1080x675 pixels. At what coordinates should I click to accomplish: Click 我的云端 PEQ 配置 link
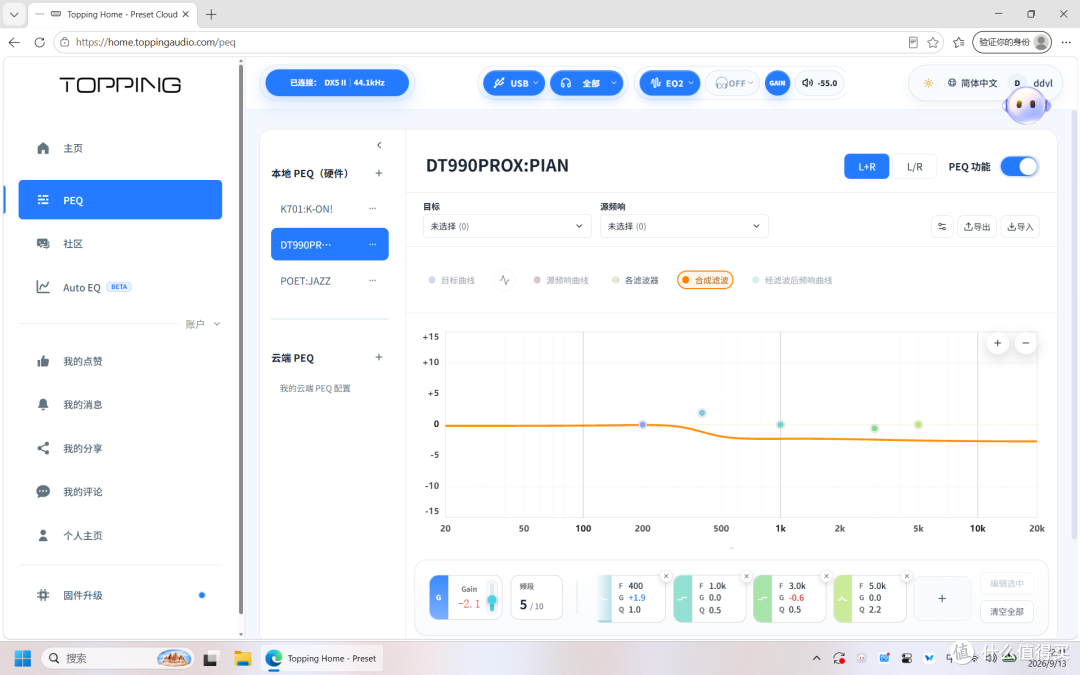pos(315,388)
